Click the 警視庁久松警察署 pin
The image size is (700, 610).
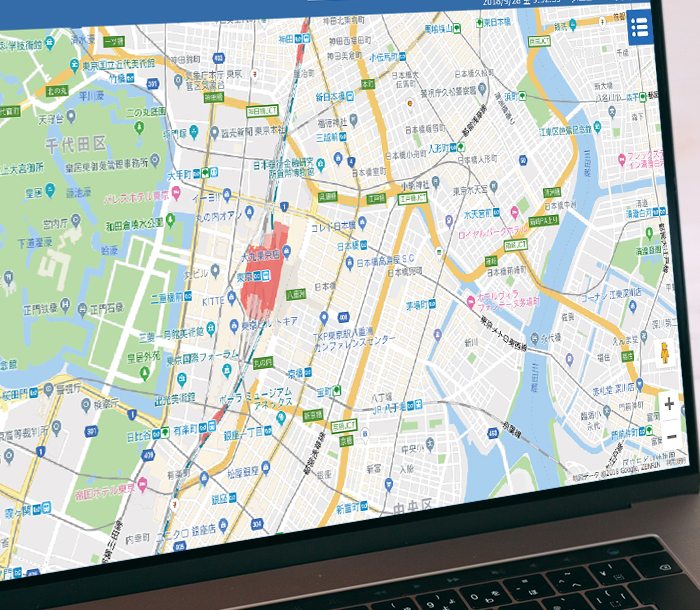tap(481, 89)
